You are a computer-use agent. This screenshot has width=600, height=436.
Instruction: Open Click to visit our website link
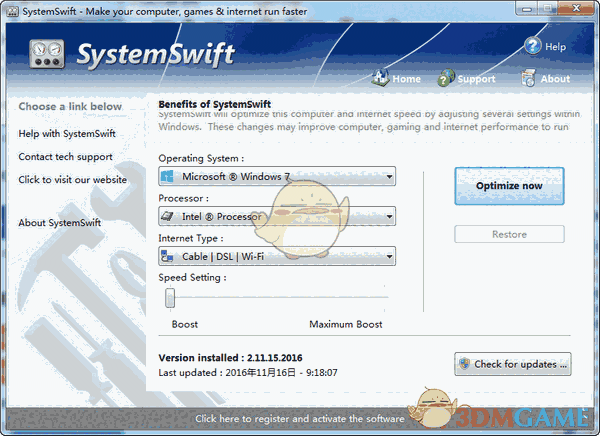point(73,180)
